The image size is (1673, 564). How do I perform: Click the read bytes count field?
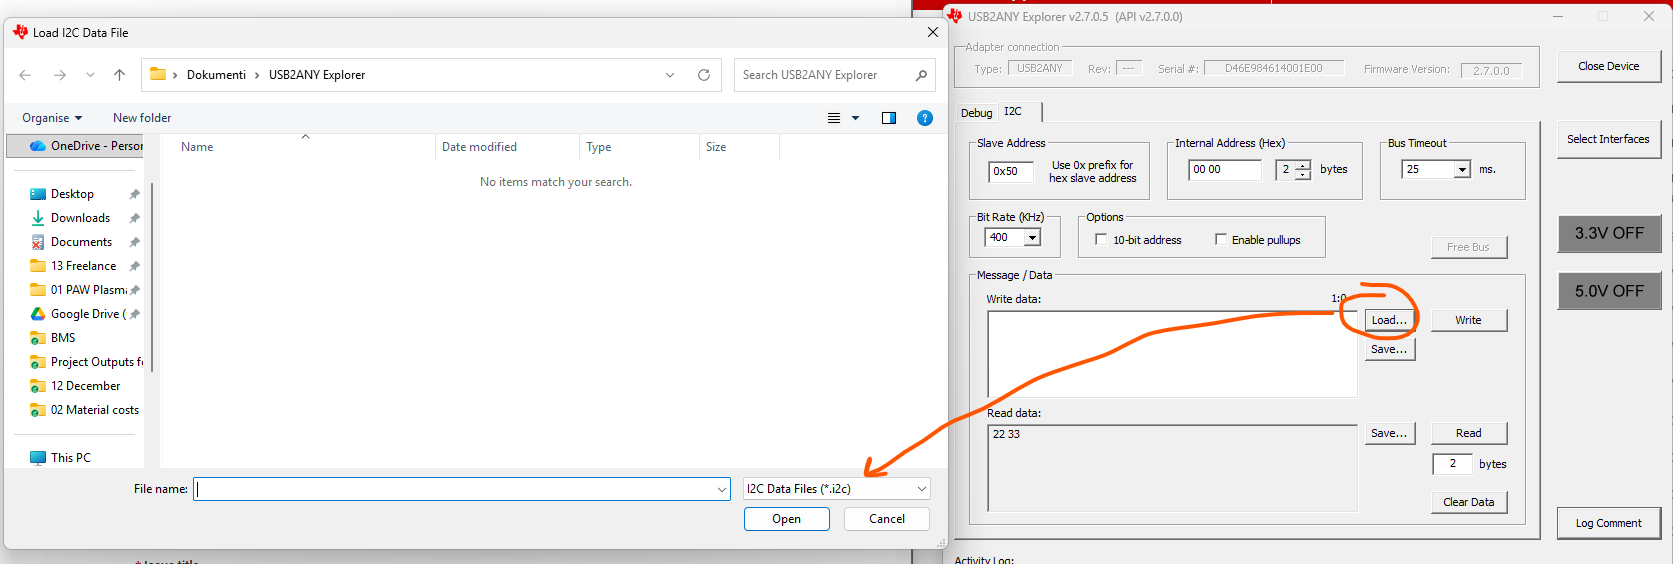(1452, 464)
